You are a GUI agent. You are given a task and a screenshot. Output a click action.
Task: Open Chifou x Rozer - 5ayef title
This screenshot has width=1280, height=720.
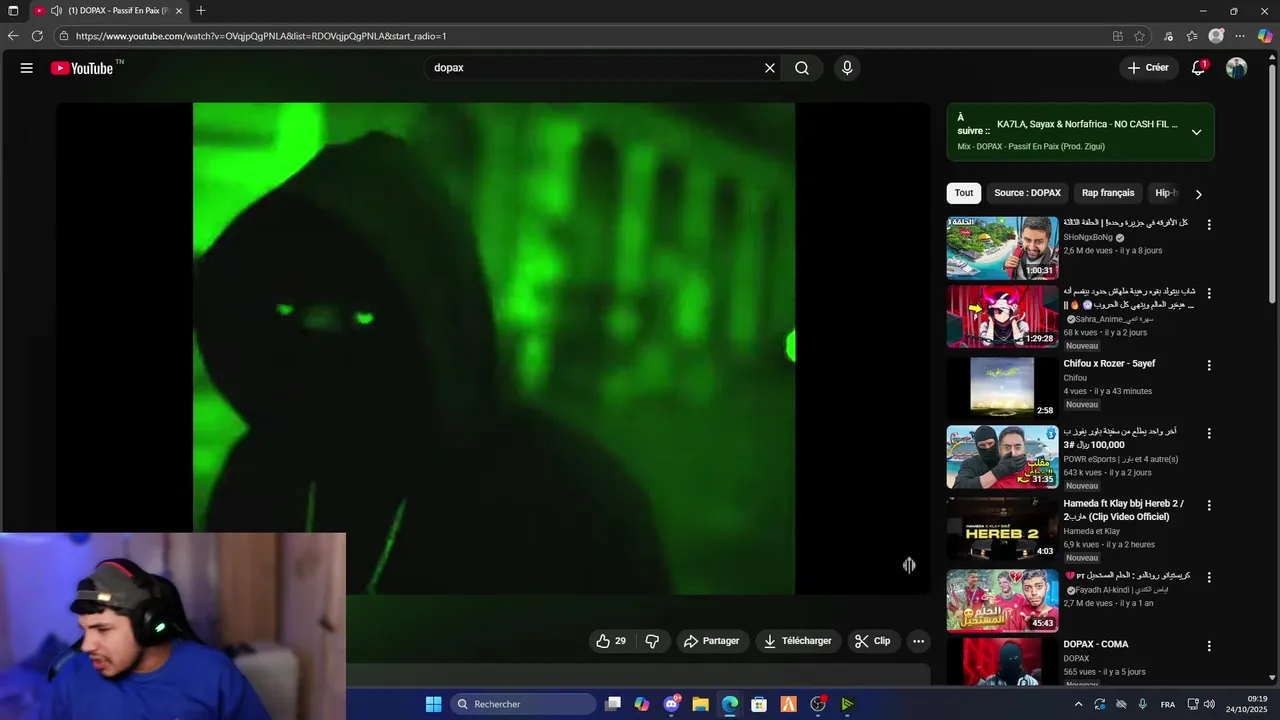coord(1109,364)
